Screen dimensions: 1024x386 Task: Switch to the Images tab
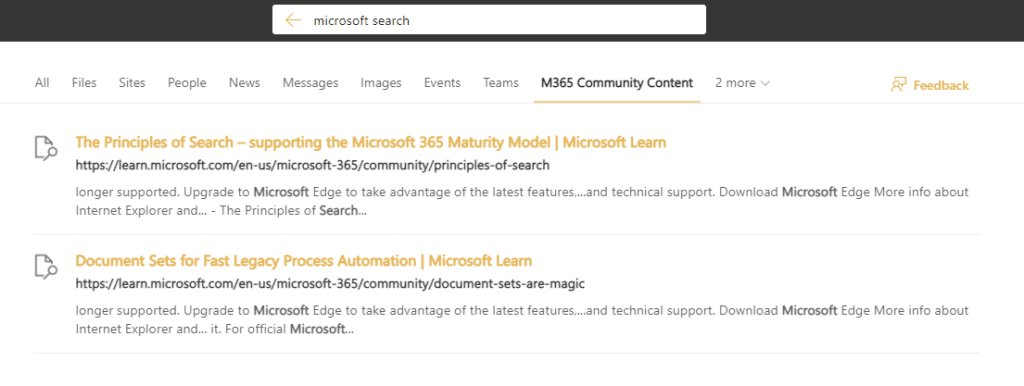coord(381,83)
